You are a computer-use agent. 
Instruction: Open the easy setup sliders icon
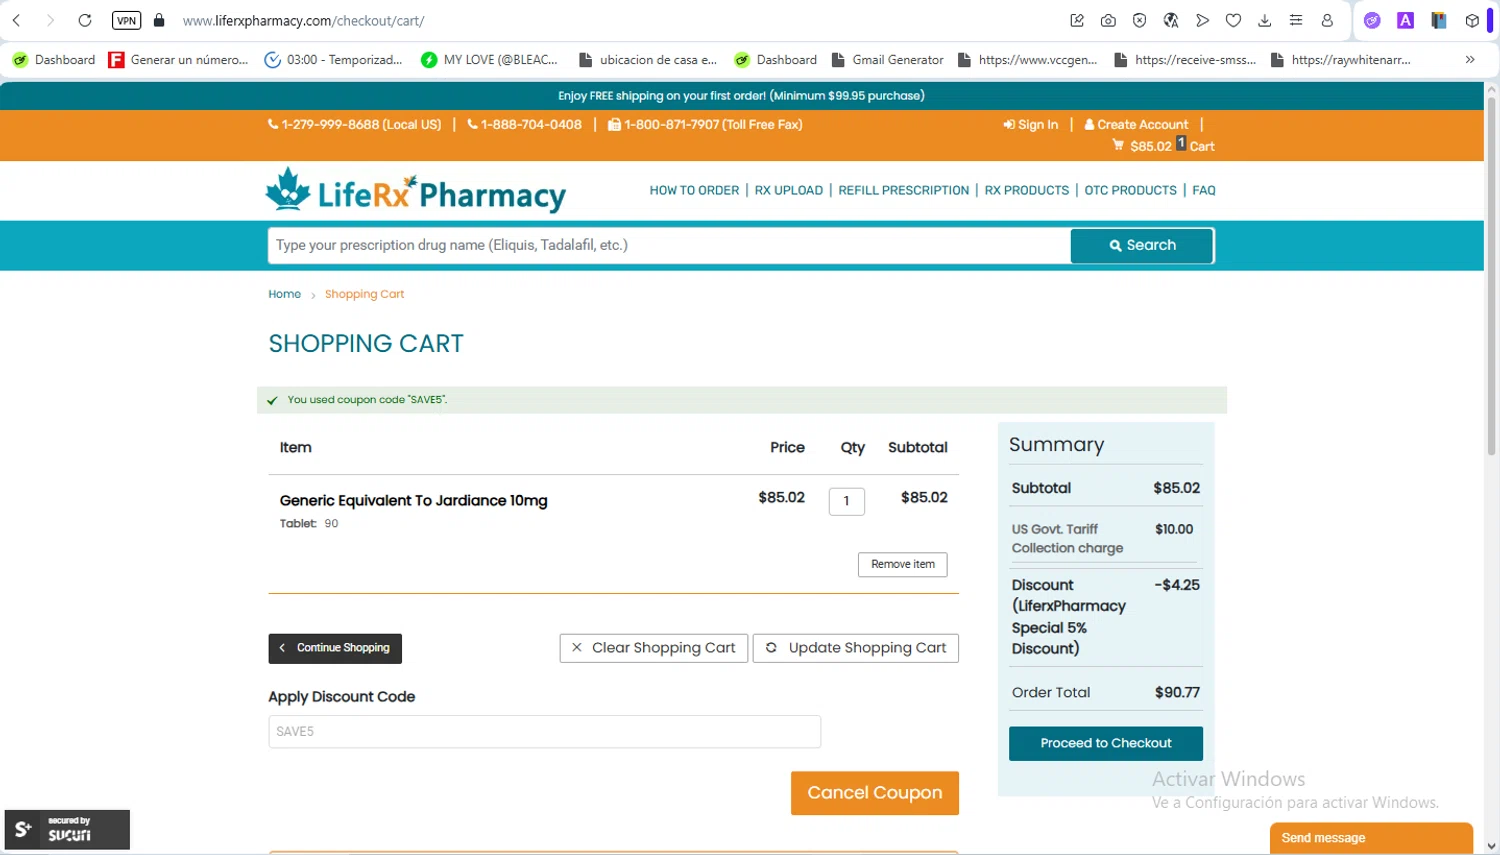pos(1296,20)
